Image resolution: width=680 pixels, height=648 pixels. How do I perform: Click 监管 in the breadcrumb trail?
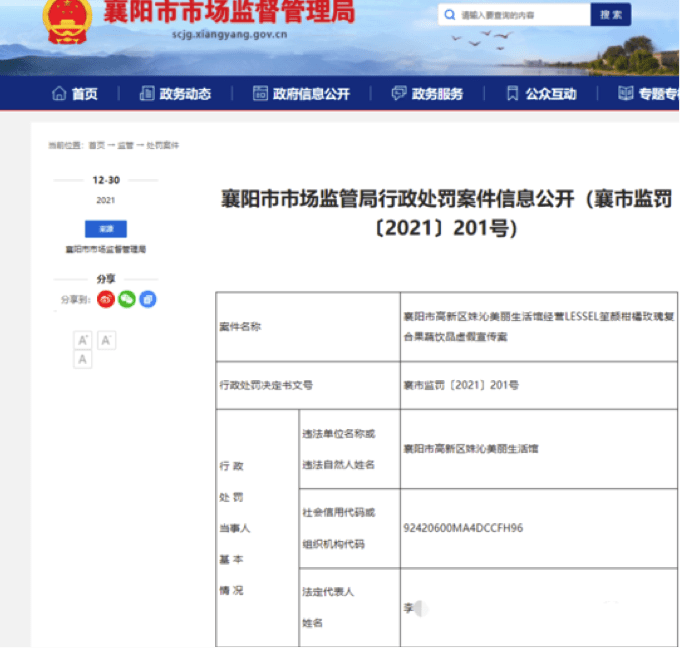(125, 146)
